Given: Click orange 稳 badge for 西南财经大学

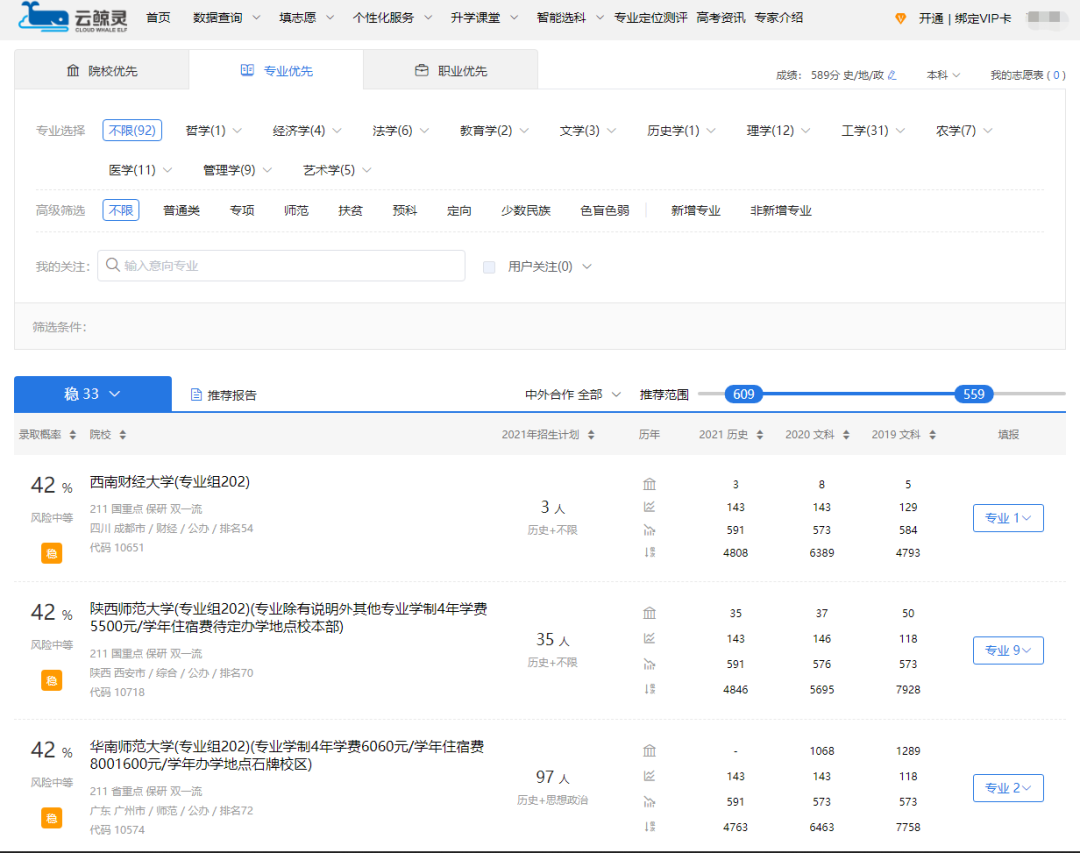Looking at the screenshot, I should click(x=52, y=553).
